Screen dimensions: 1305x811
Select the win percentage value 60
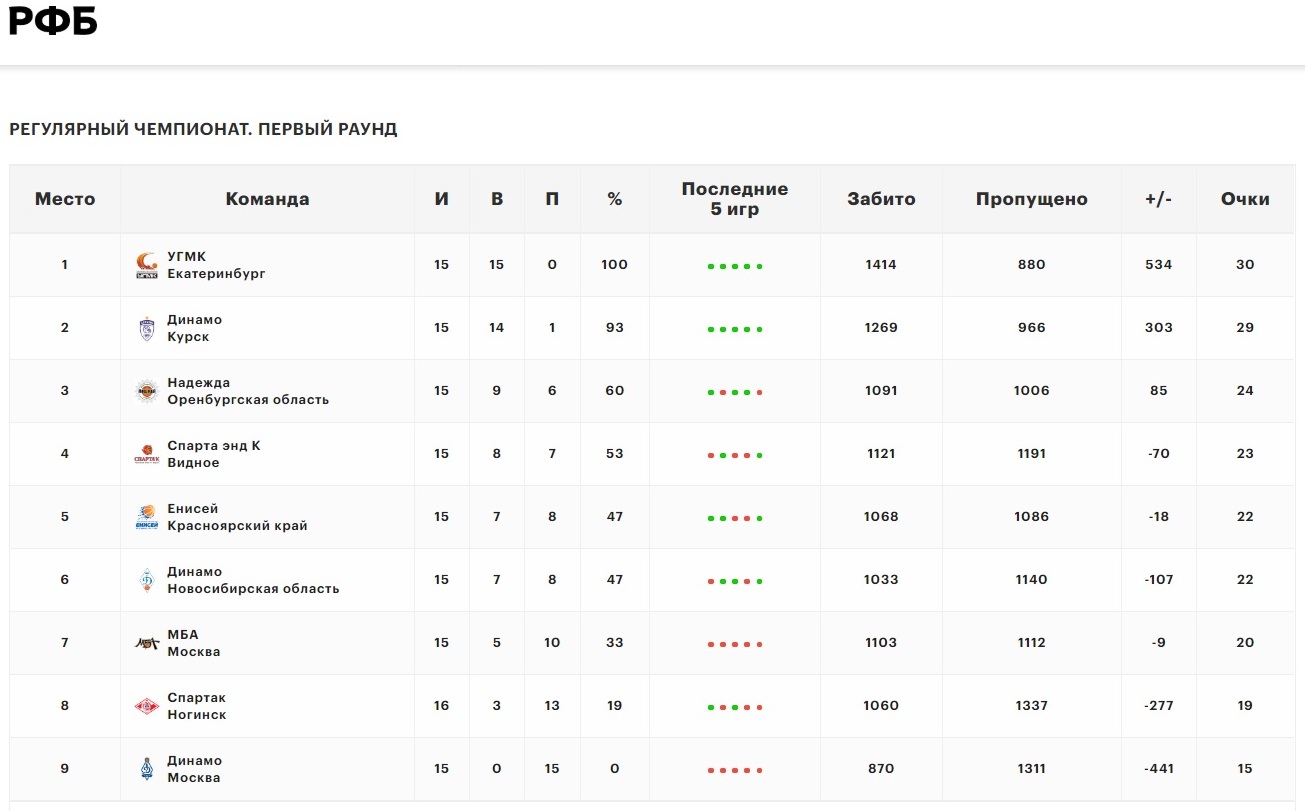point(615,391)
